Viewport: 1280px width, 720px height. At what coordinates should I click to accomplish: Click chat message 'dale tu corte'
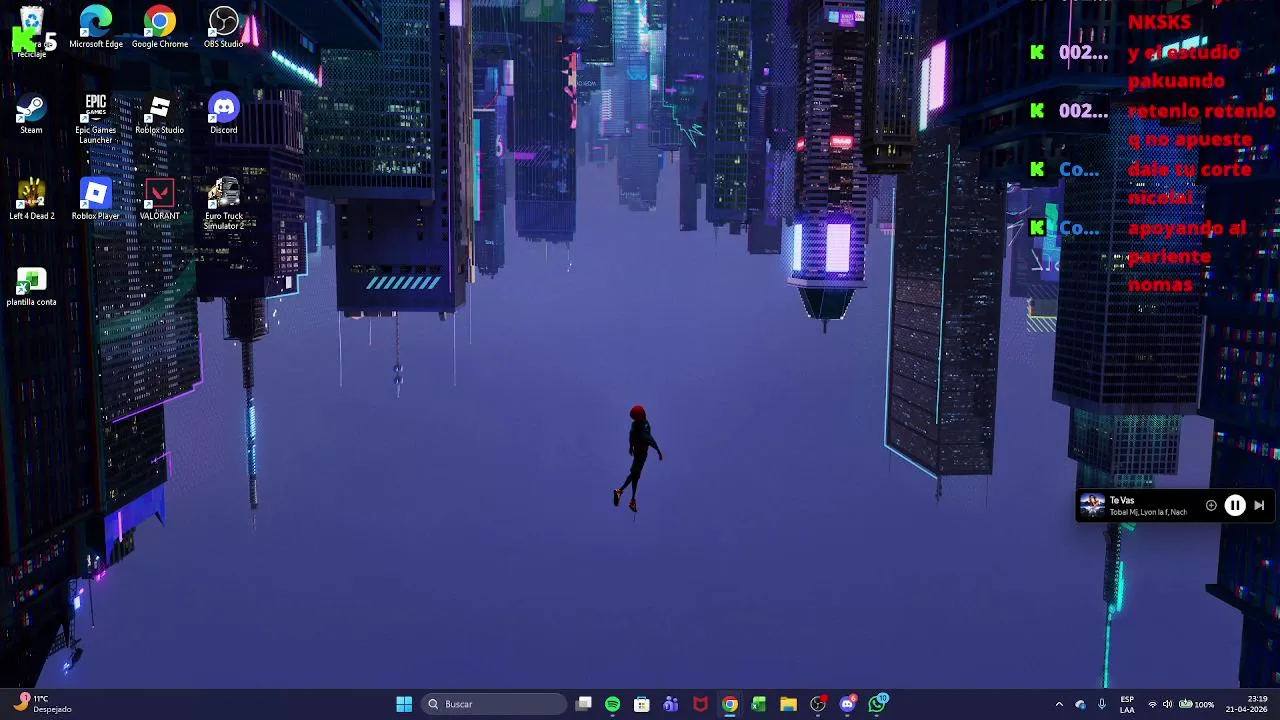[1189, 169]
